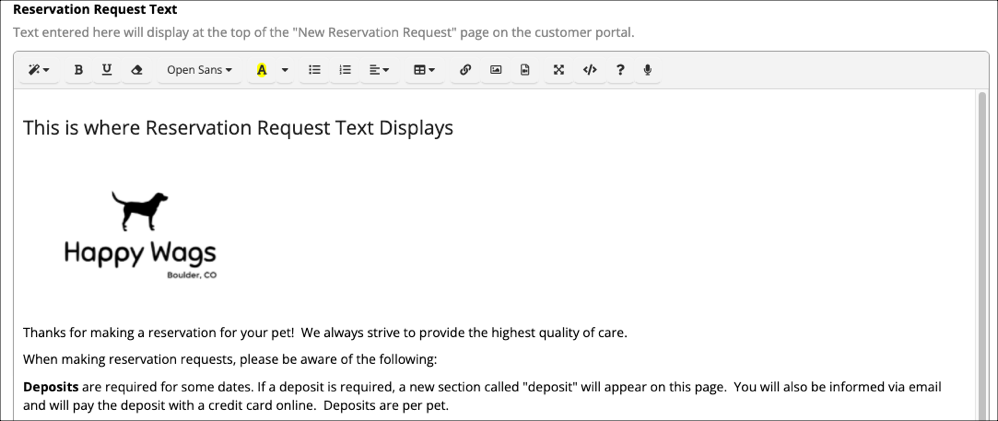Open the Open Sans font family dropdown
998x421 pixels.
tap(199, 70)
